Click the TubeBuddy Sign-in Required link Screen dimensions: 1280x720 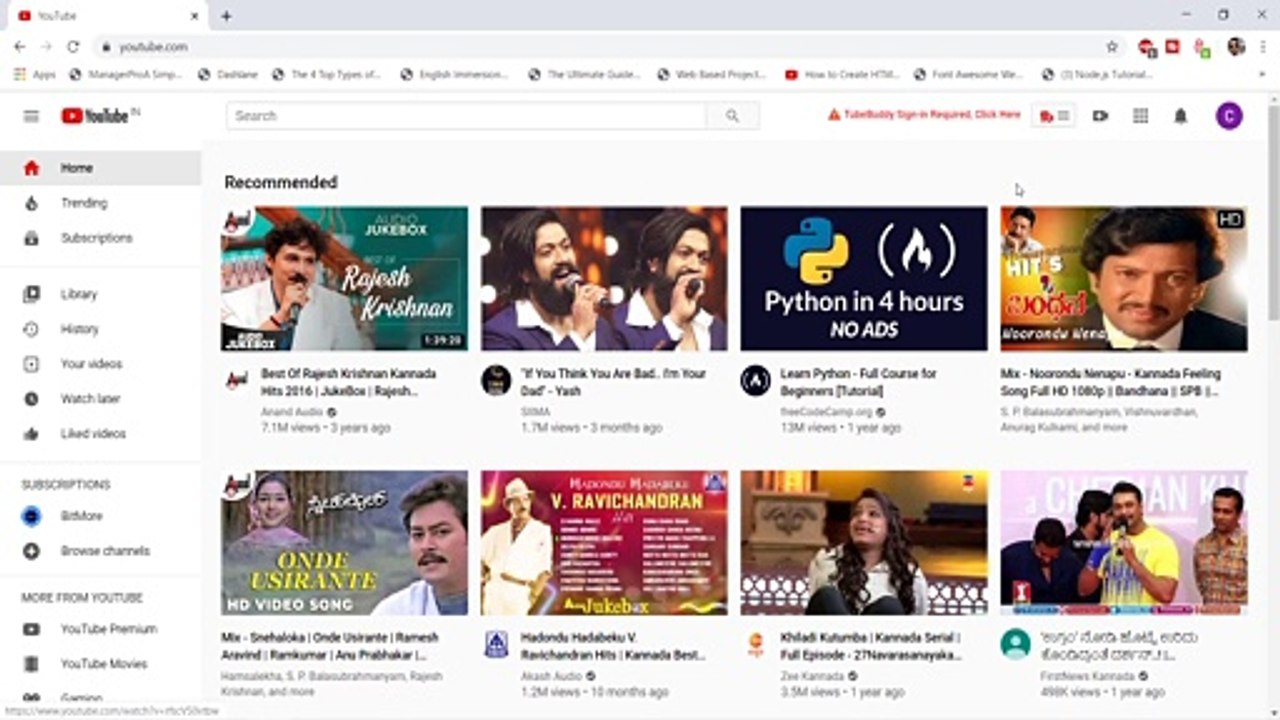coord(924,115)
